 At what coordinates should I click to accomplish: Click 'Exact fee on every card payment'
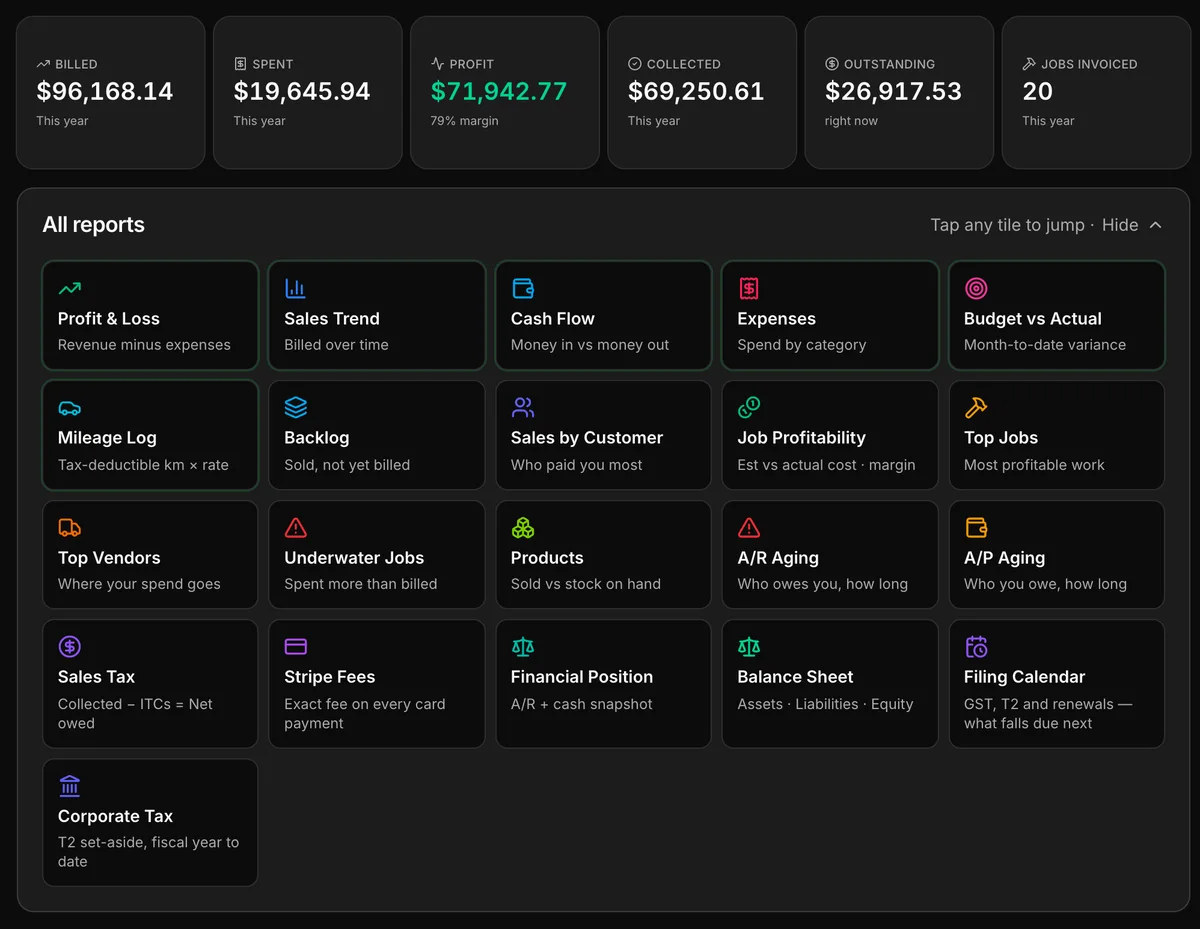[365, 713]
